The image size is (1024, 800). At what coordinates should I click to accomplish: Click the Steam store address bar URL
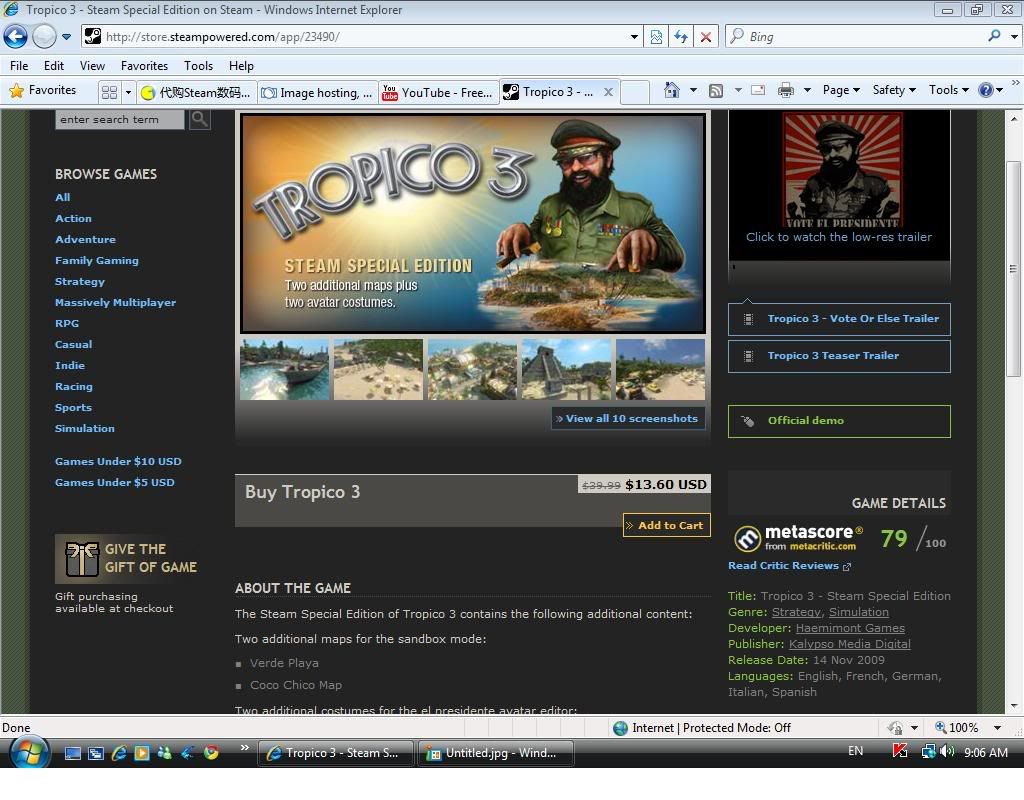pyautogui.click(x=222, y=37)
